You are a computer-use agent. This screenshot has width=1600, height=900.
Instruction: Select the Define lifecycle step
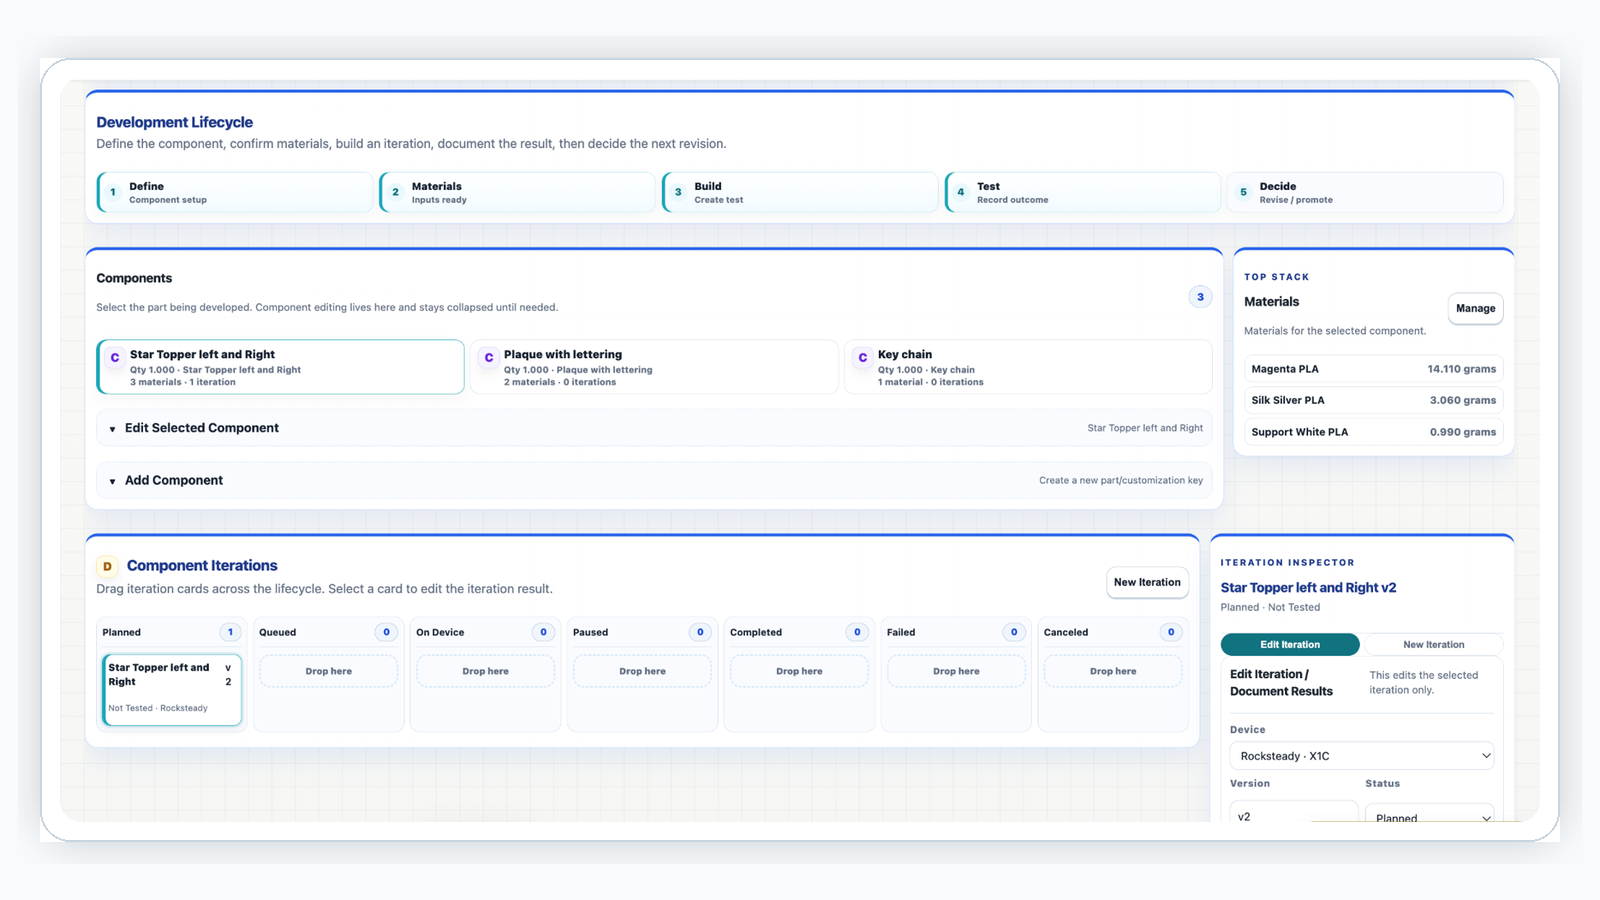coord(235,192)
